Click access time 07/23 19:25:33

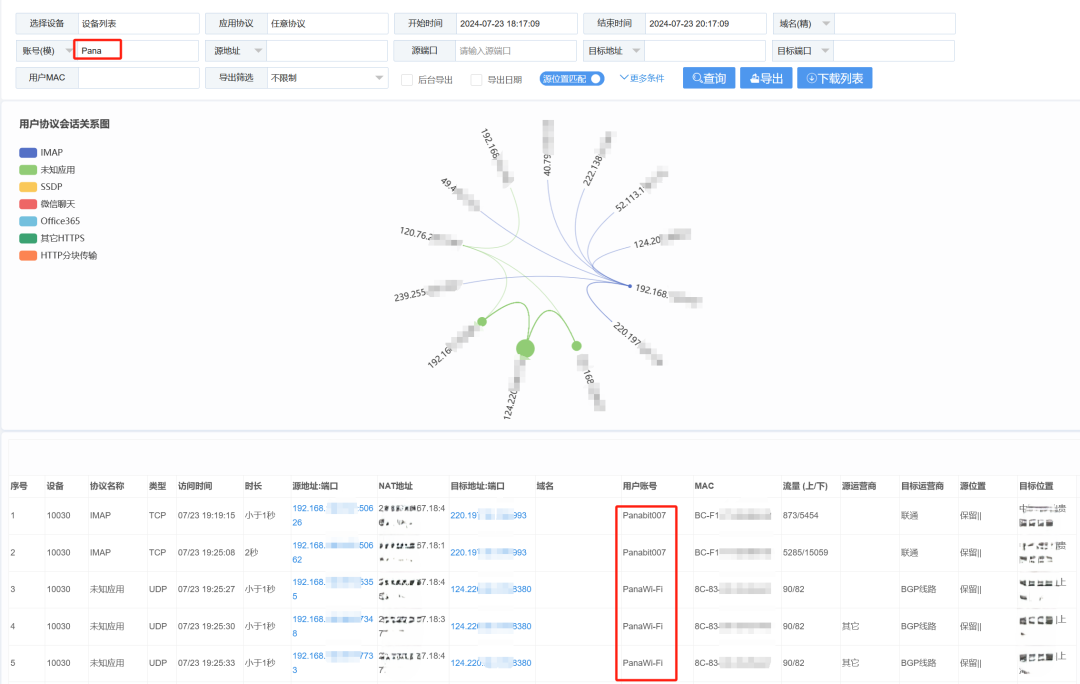207,663
